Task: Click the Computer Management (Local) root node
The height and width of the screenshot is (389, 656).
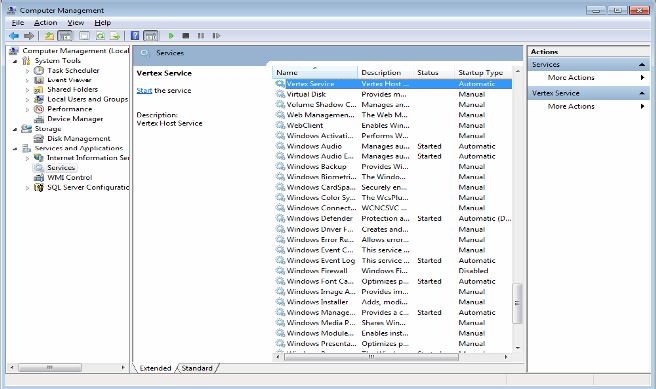Action: point(76,51)
